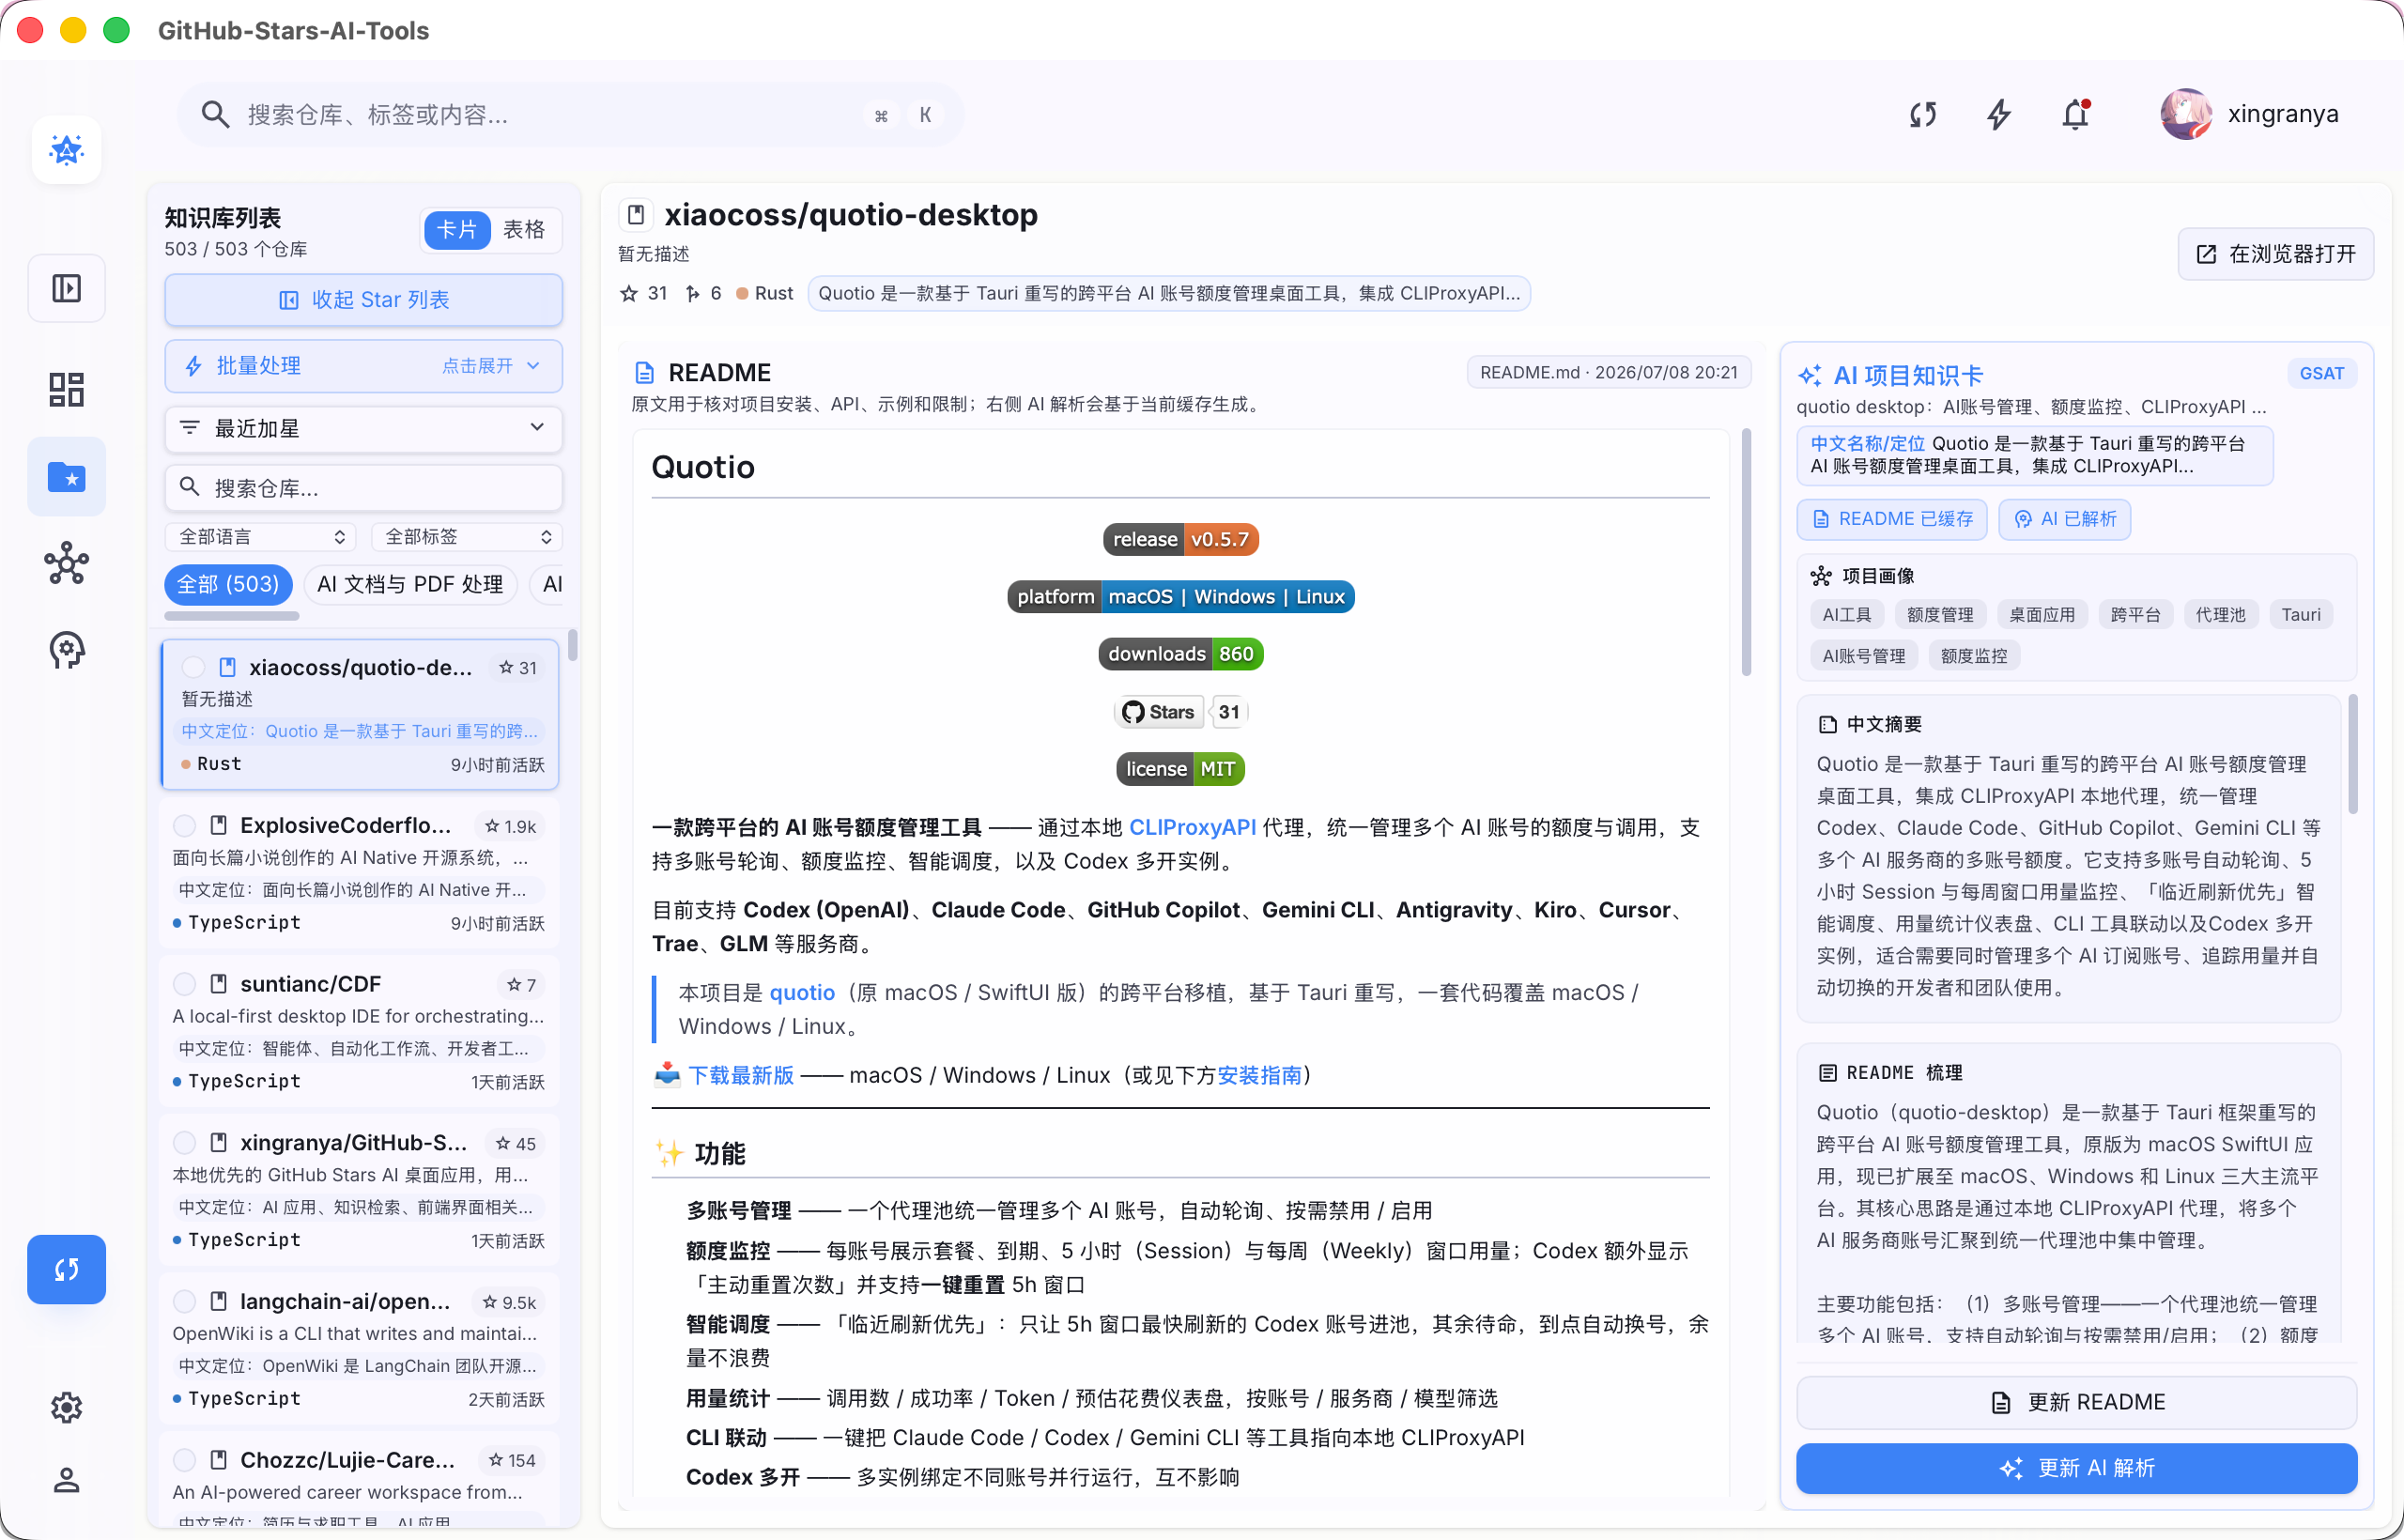2404x1540 pixels.
Task: Select checkbox on suntianc/CDF card
Action: point(184,984)
